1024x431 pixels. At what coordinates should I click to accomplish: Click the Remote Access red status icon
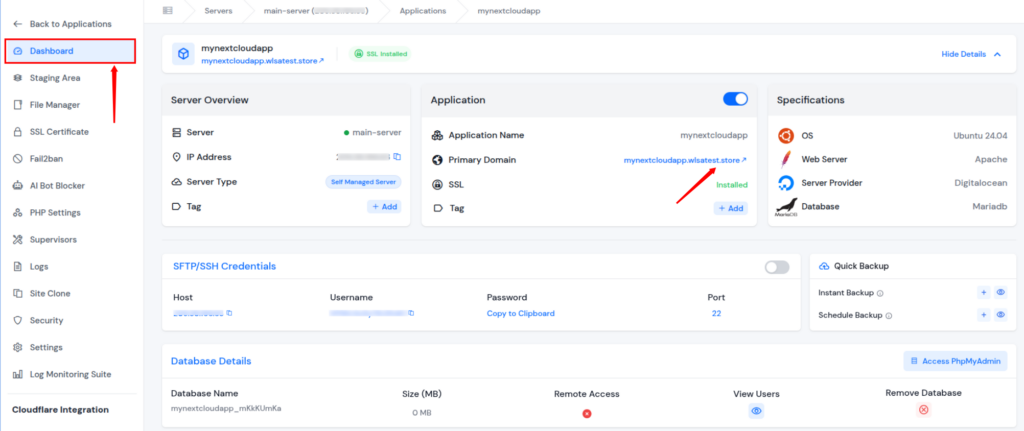586,413
